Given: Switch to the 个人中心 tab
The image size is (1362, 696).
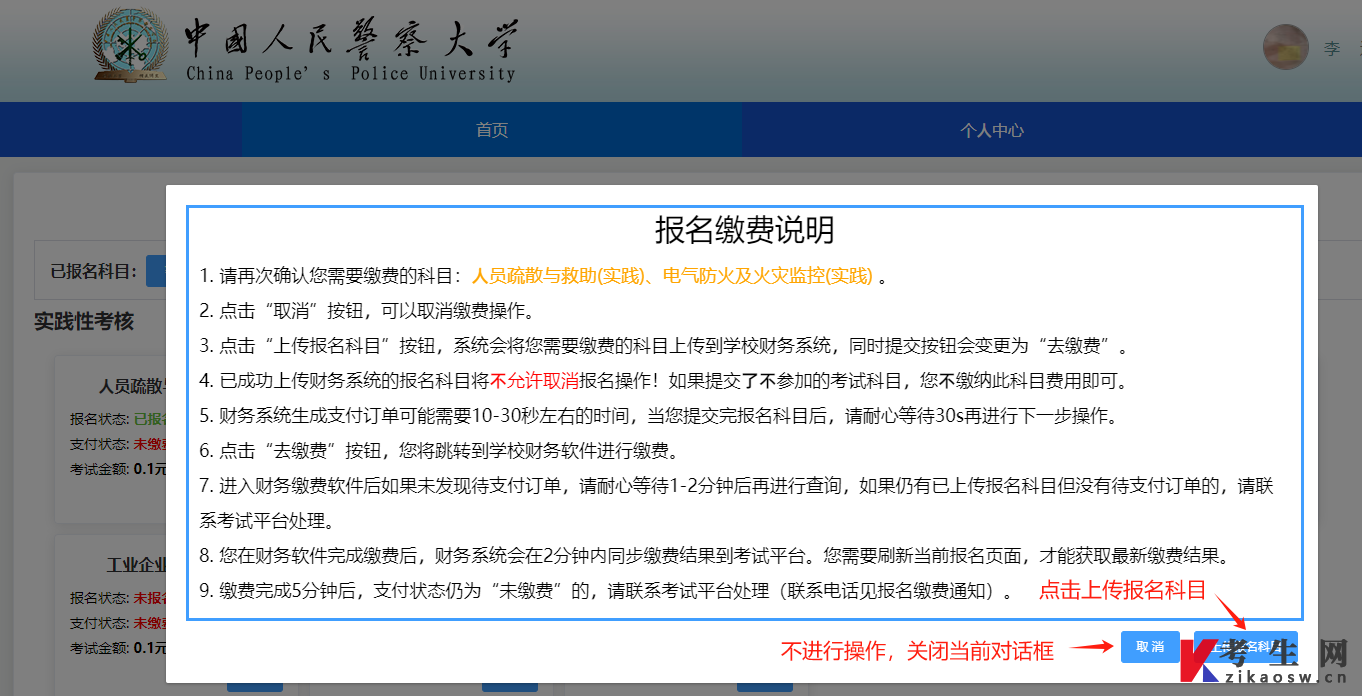Looking at the screenshot, I should tap(991, 130).
